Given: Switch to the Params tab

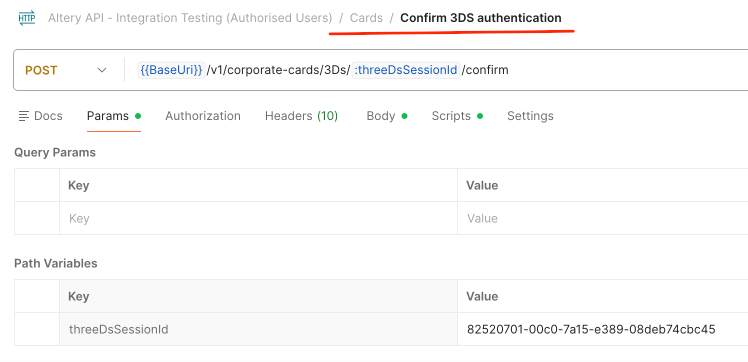Looking at the screenshot, I should [114, 116].
